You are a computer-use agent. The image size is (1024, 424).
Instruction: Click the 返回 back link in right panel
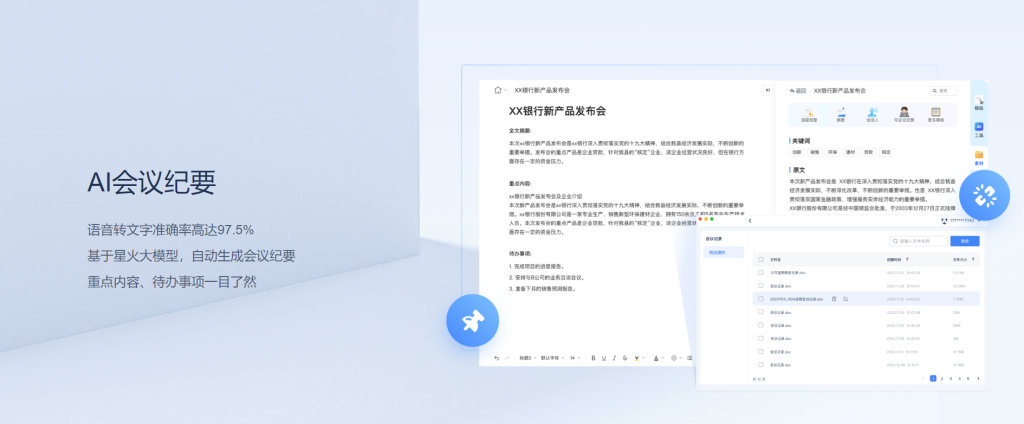(x=798, y=91)
